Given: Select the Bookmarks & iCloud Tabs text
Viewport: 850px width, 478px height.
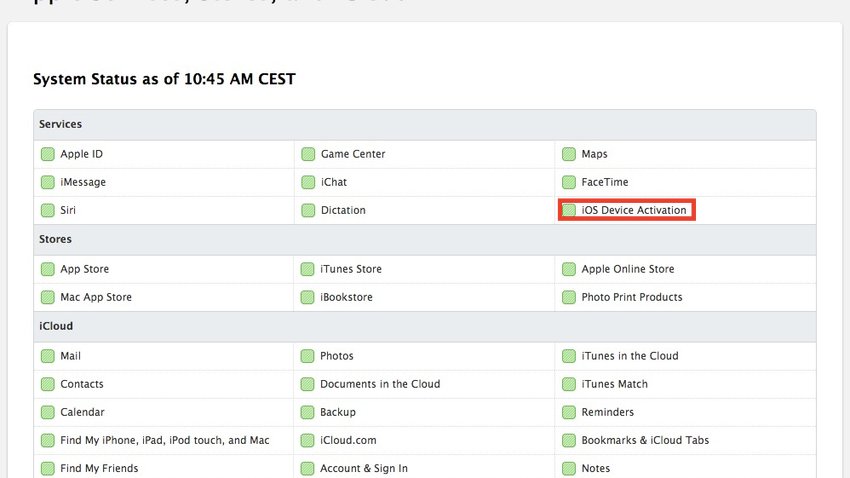Looking at the screenshot, I should click(x=645, y=441).
